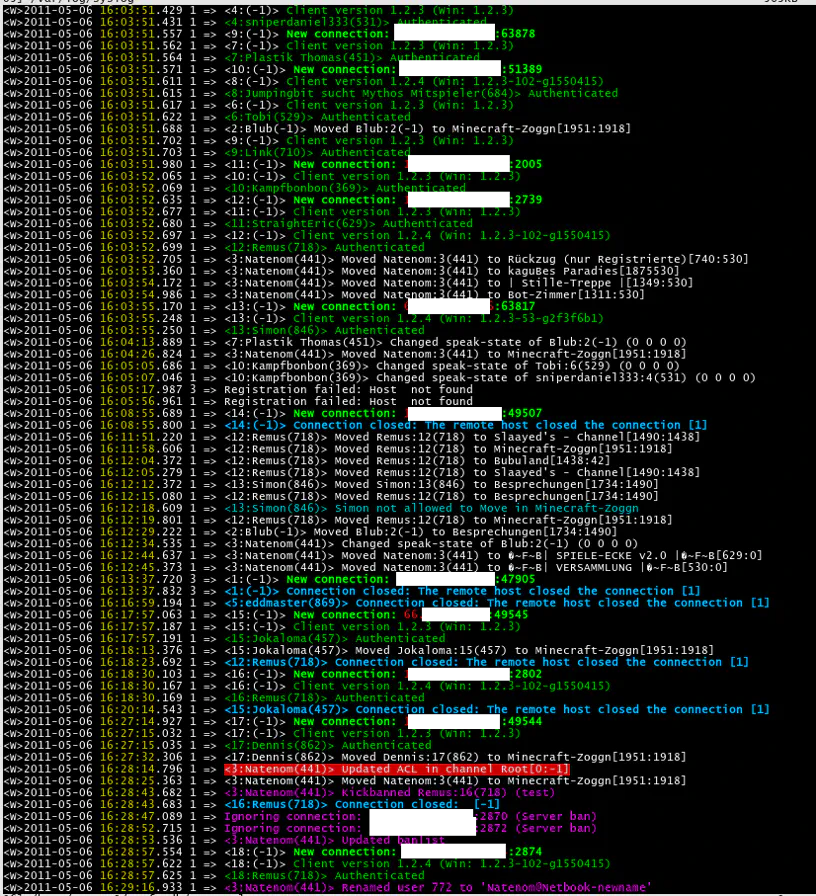Screen dimensions: 816x896
Task: Click '<2:Blub(-1)> Moved Blub:2(-1) to Minecraft-Zoggn' line
Action: pos(427,129)
